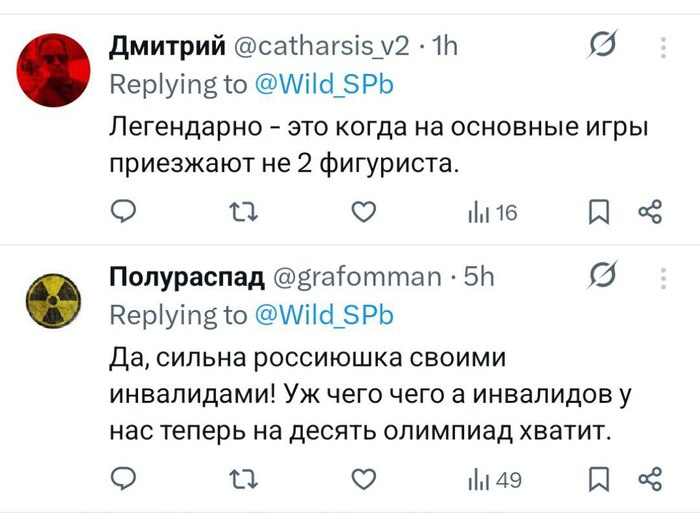This screenshot has width=700, height=515.
Task: Share Полураспад's tweet
Action: tap(650, 479)
